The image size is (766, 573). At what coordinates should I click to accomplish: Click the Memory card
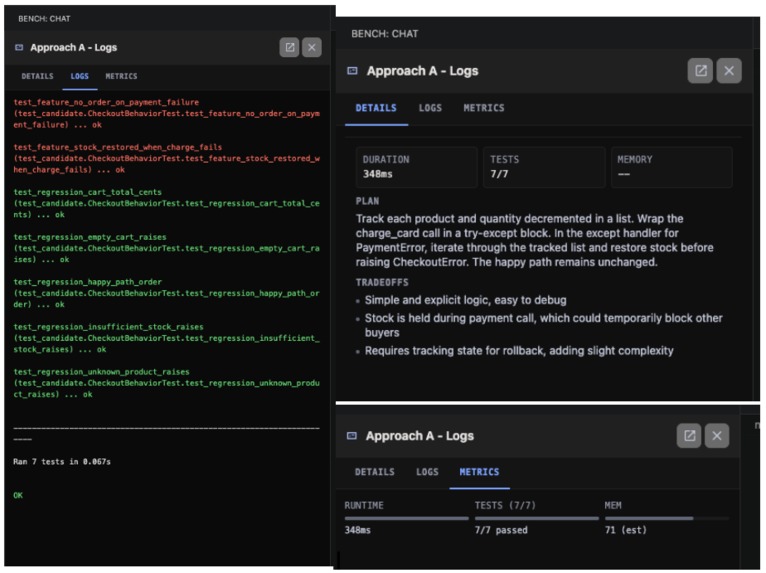tap(672, 167)
